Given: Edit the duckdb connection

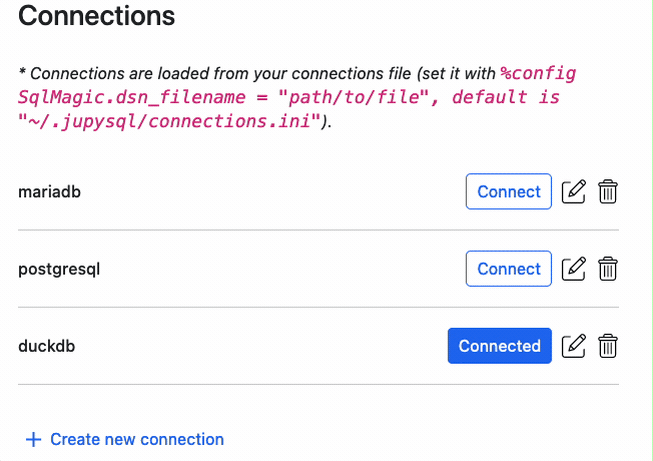Looking at the screenshot, I should pyautogui.click(x=573, y=346).
